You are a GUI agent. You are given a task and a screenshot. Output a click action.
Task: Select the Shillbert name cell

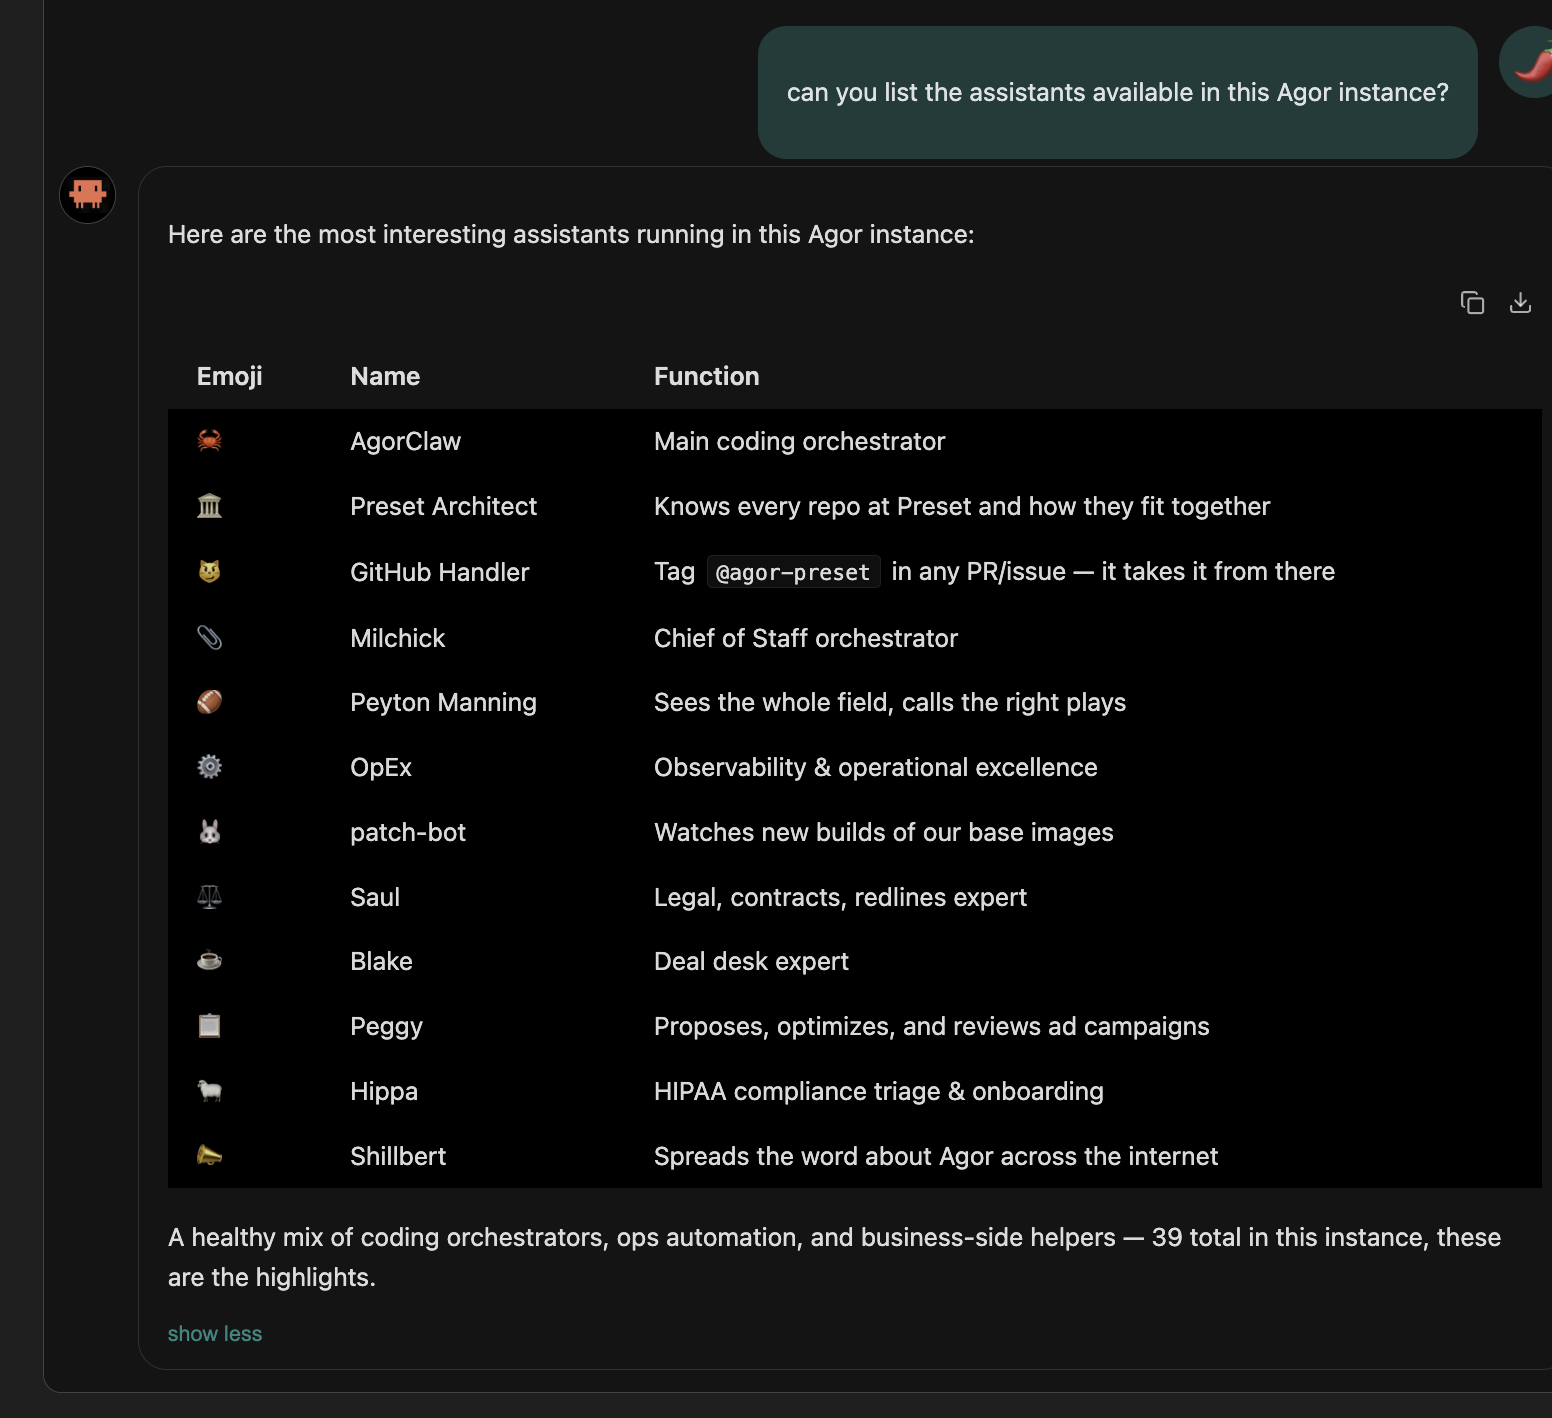pos(398,1156)
